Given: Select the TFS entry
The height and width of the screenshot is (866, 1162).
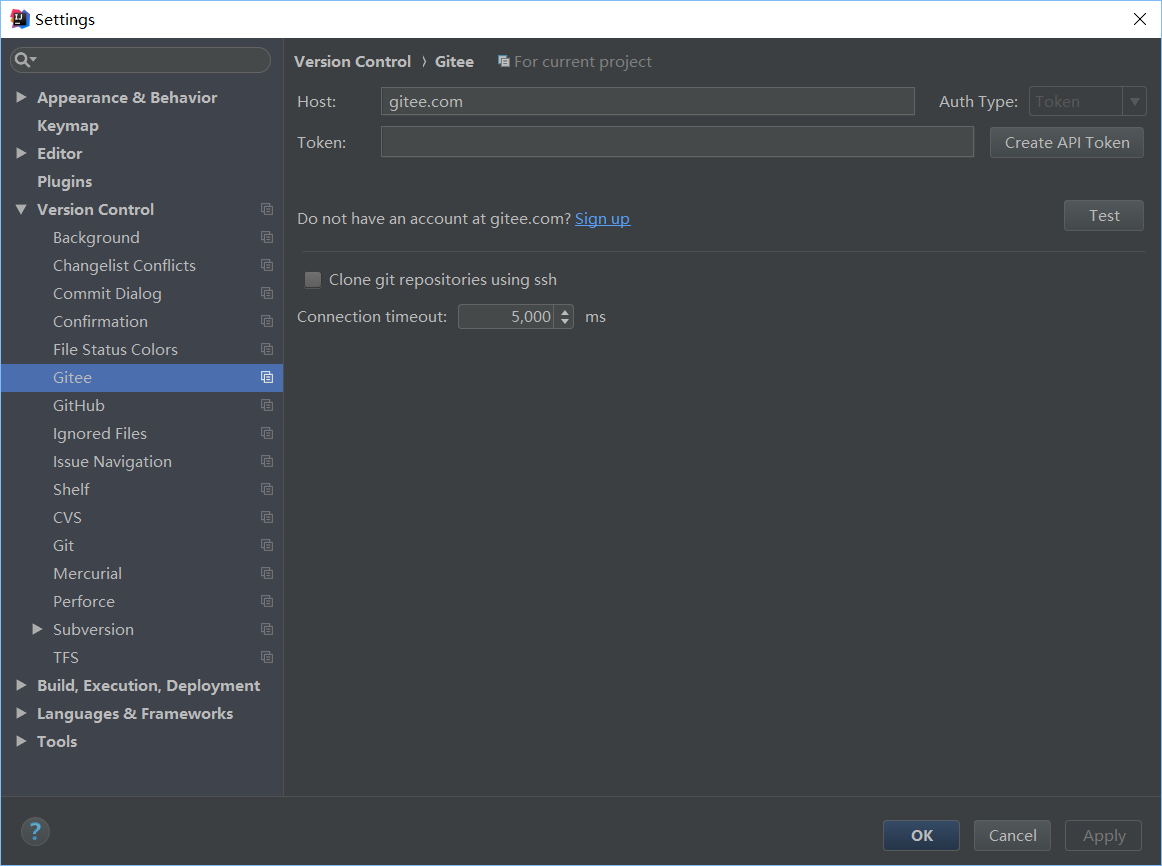Looking at the screenshot, I should pyautogui.click(x=65, y=658).
